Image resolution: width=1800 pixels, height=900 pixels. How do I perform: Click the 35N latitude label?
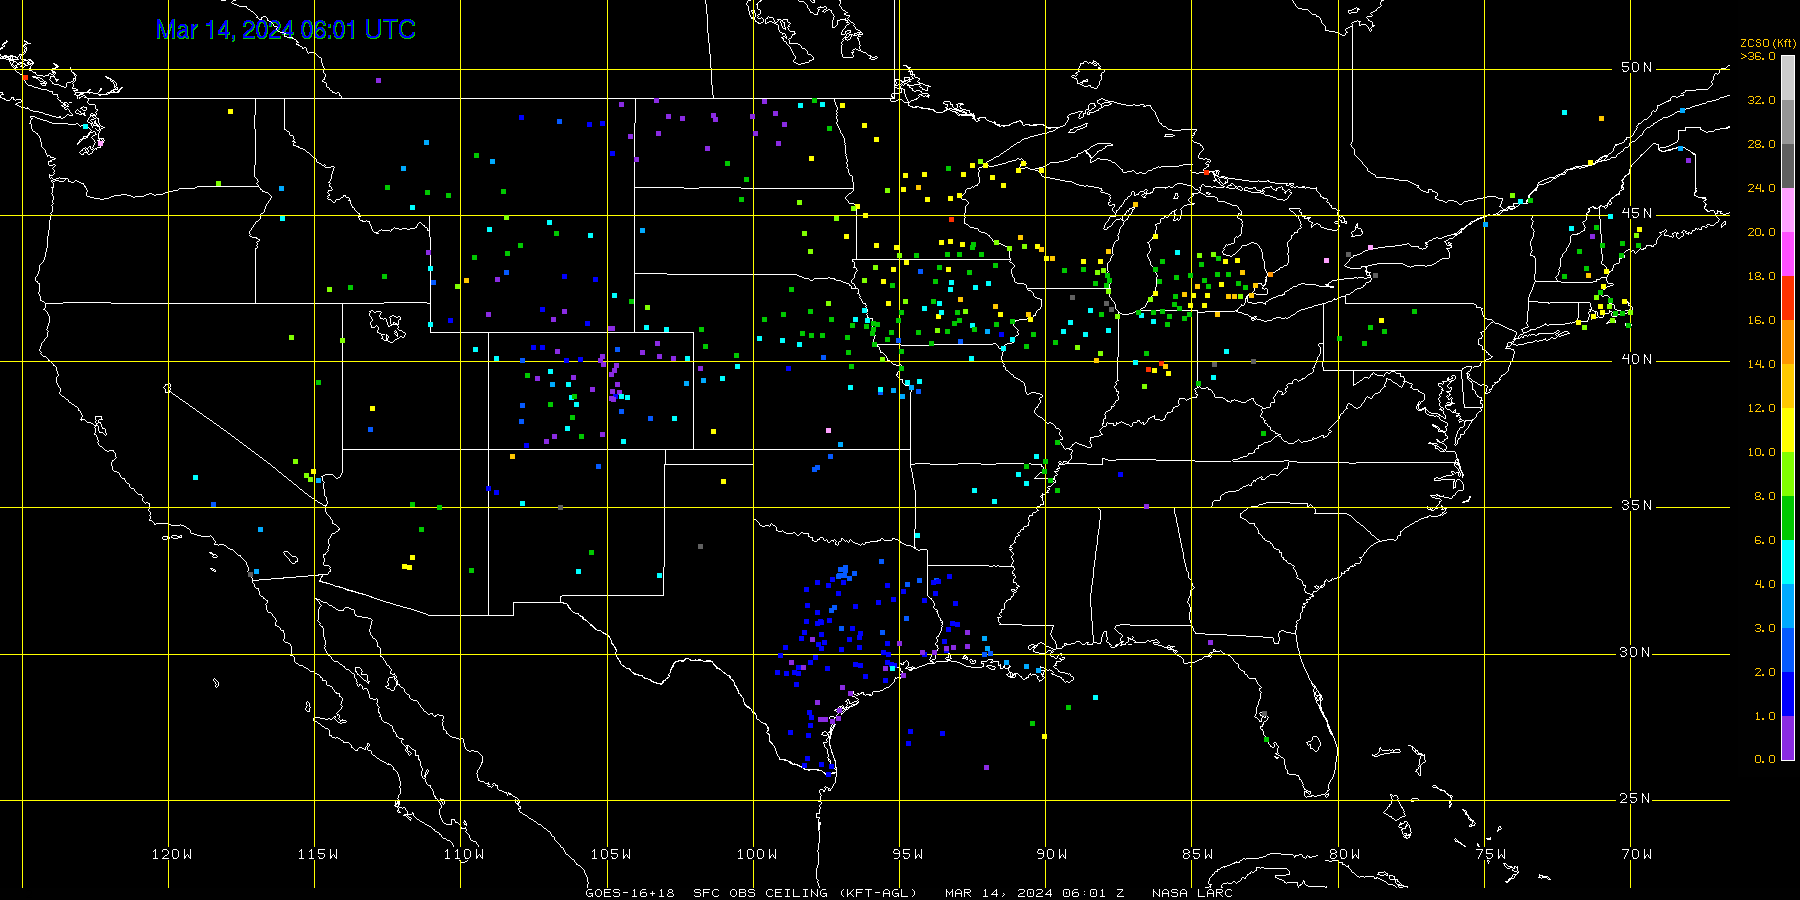click(1637, 505)
